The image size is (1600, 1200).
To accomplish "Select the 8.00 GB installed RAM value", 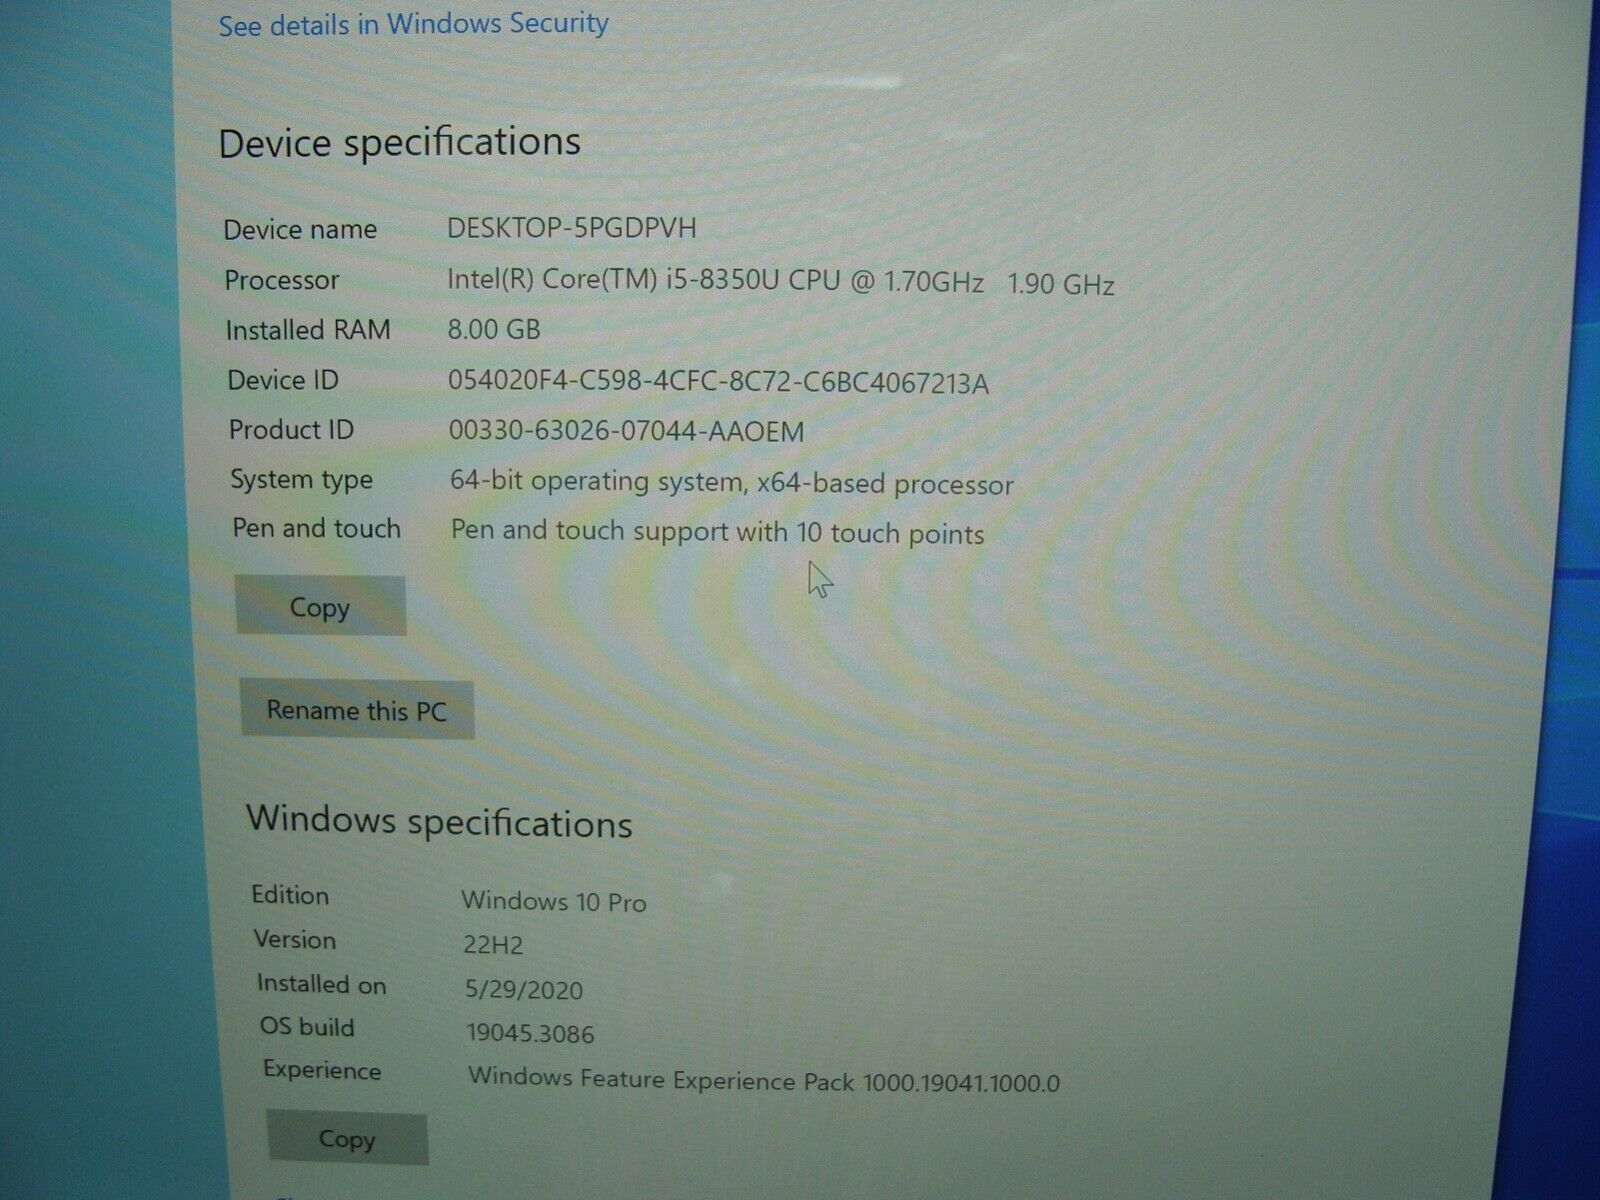I will tap(494, 330).
